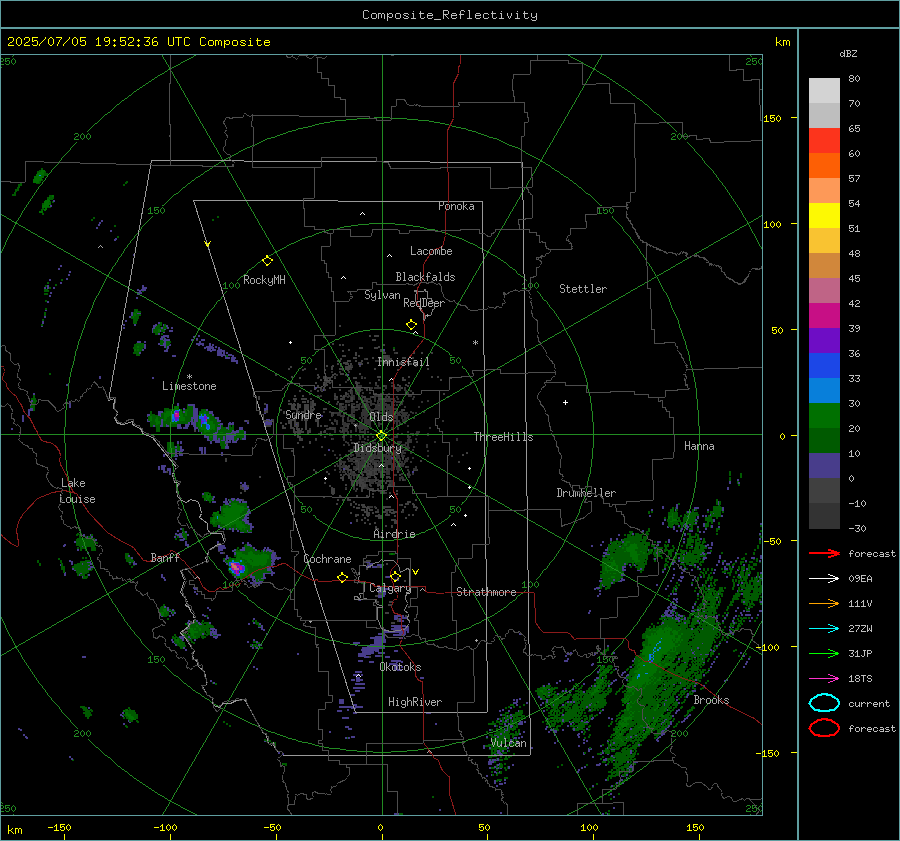Click the dBZ legend heading
This screenshot has width=900, height=841.
[x=848, y=53]
